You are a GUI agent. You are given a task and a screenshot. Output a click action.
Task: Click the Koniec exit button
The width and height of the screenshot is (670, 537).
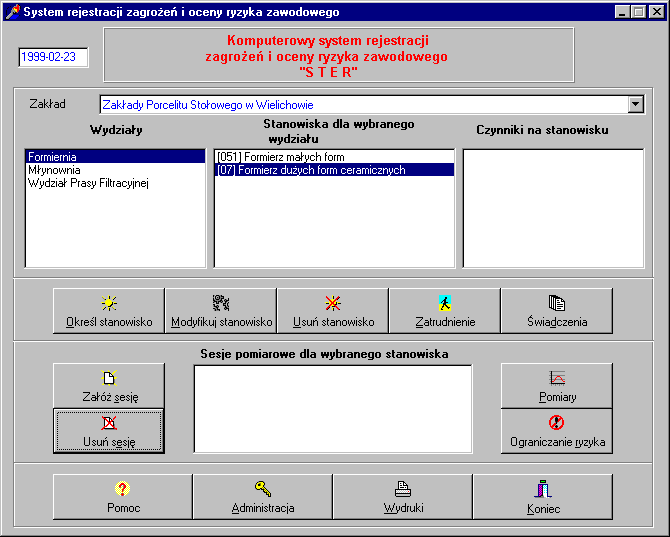(542, 497)
